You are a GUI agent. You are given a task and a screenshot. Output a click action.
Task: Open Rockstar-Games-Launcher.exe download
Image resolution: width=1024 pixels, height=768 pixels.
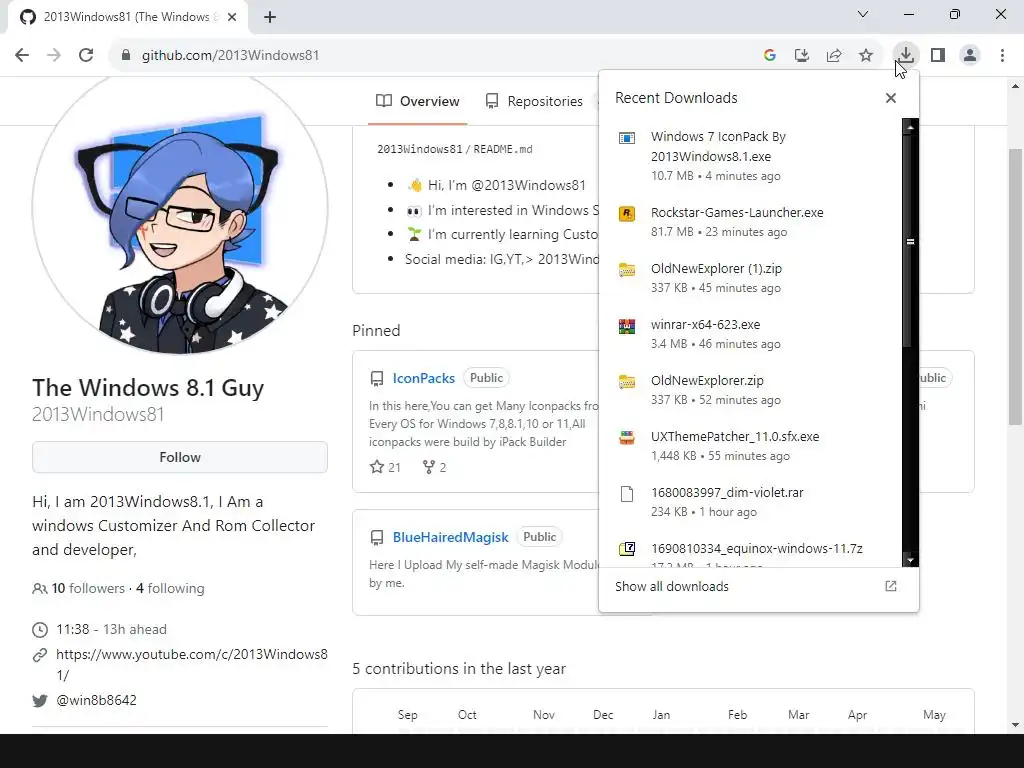pos(751,221)
